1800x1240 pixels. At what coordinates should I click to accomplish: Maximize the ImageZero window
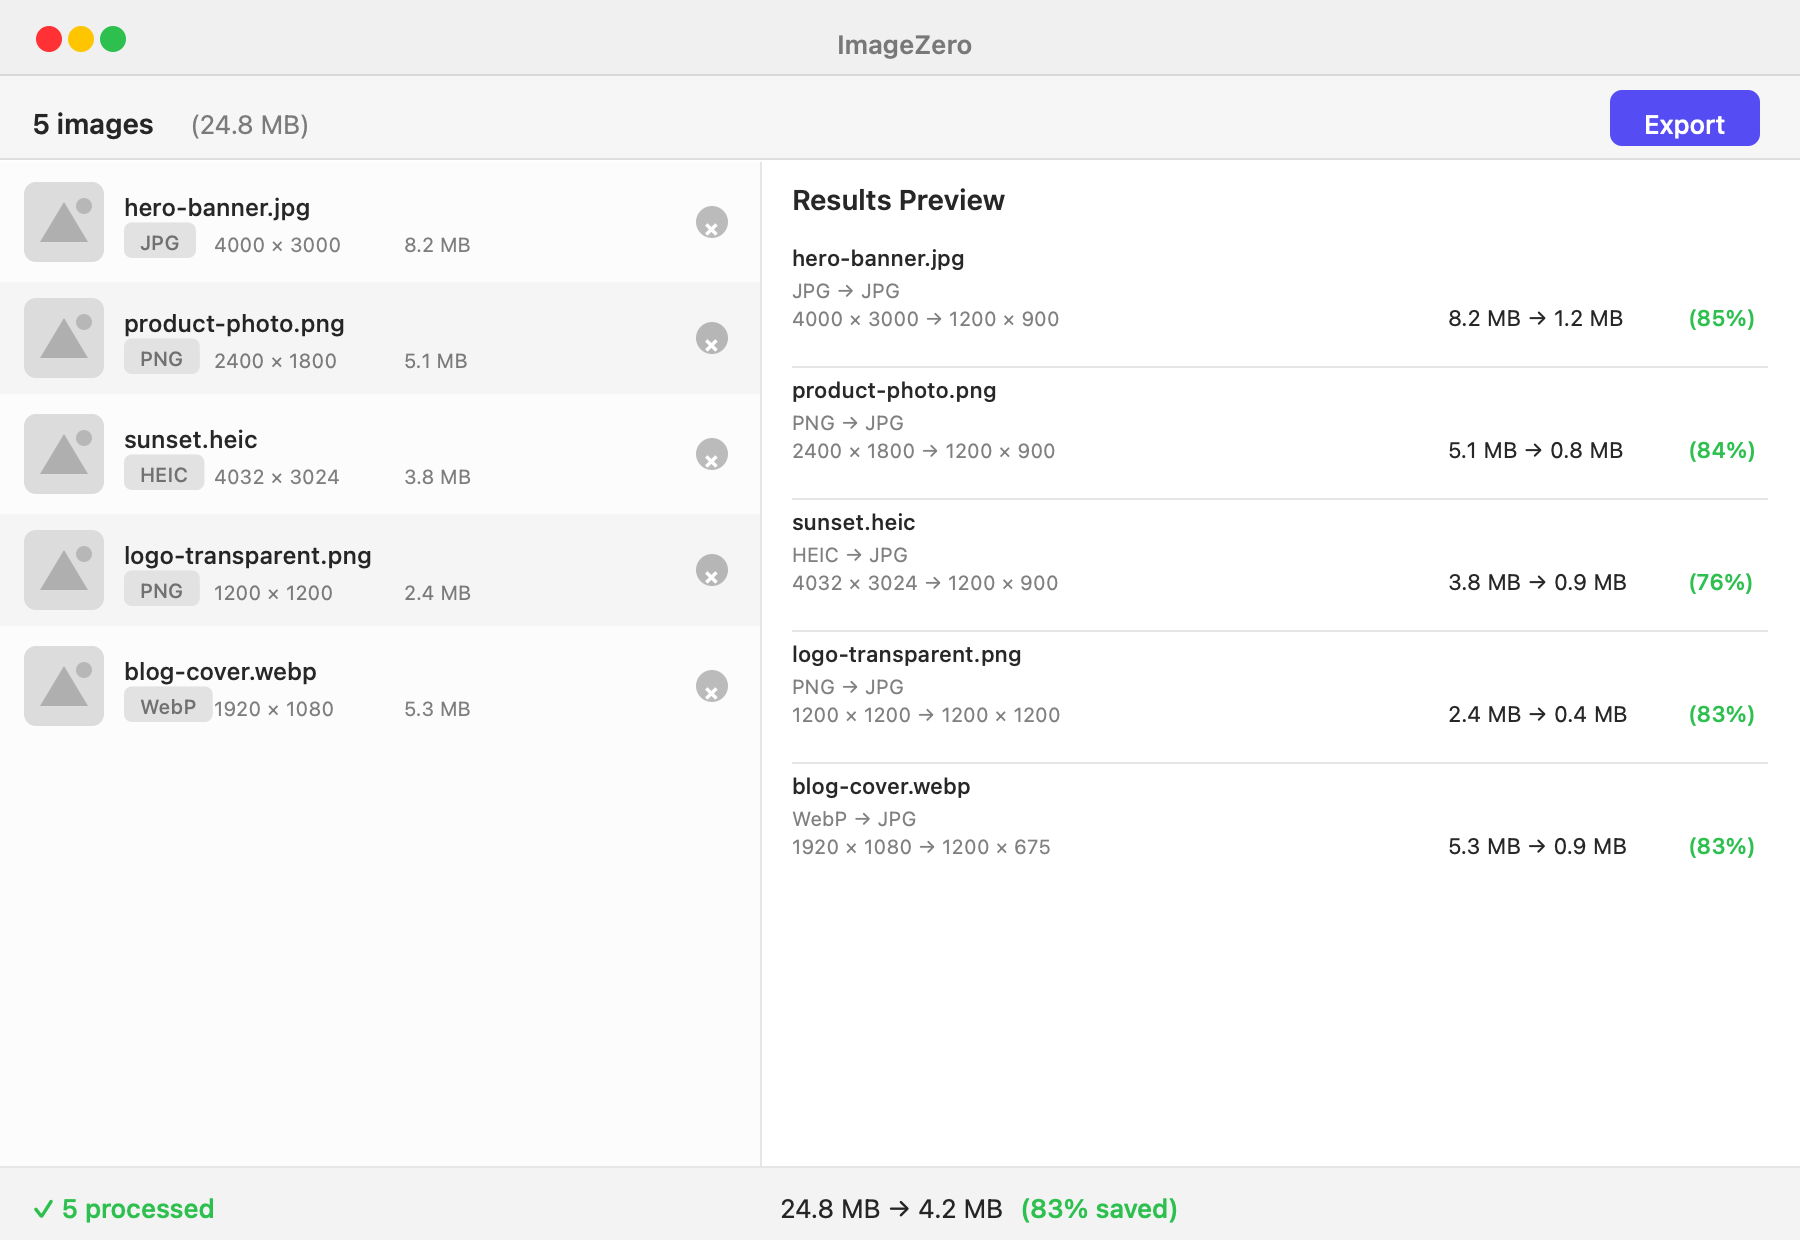[x=113, y=39]
